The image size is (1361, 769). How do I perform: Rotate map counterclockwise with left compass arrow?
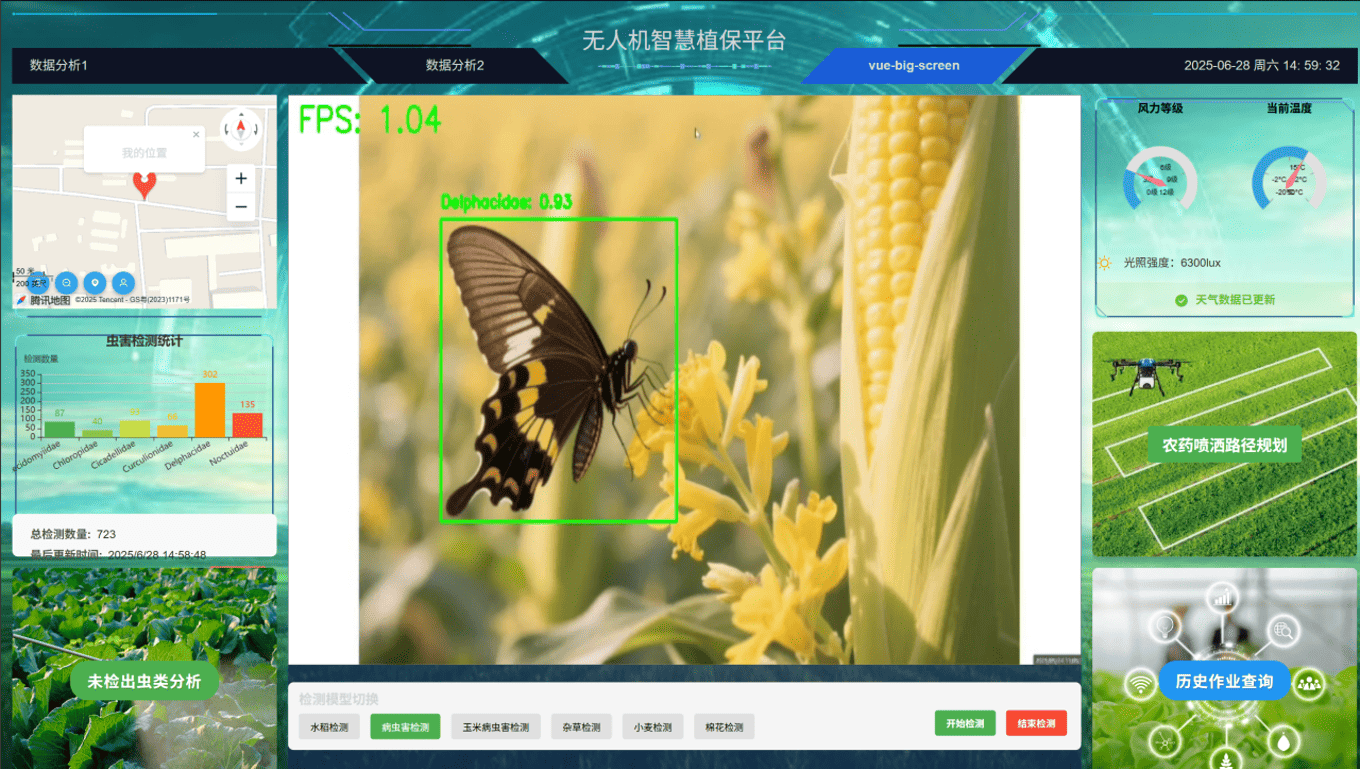pos(227,129)
